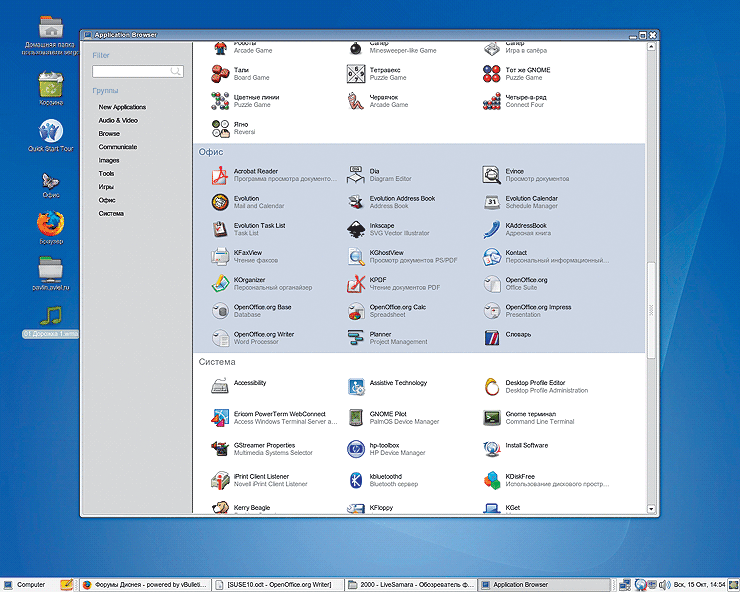Screen dimensions: 740x592
Task: Launch Evolution Task List icon
Action: point(219,229)
